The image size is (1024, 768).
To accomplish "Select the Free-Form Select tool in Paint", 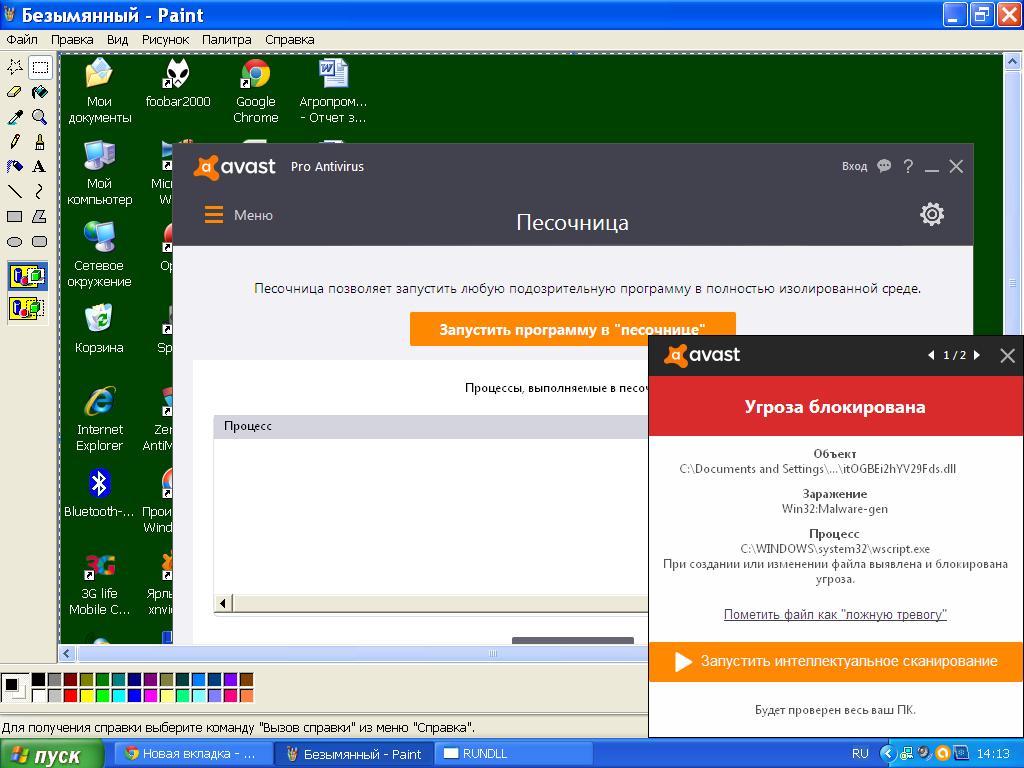I will point(14,67).
